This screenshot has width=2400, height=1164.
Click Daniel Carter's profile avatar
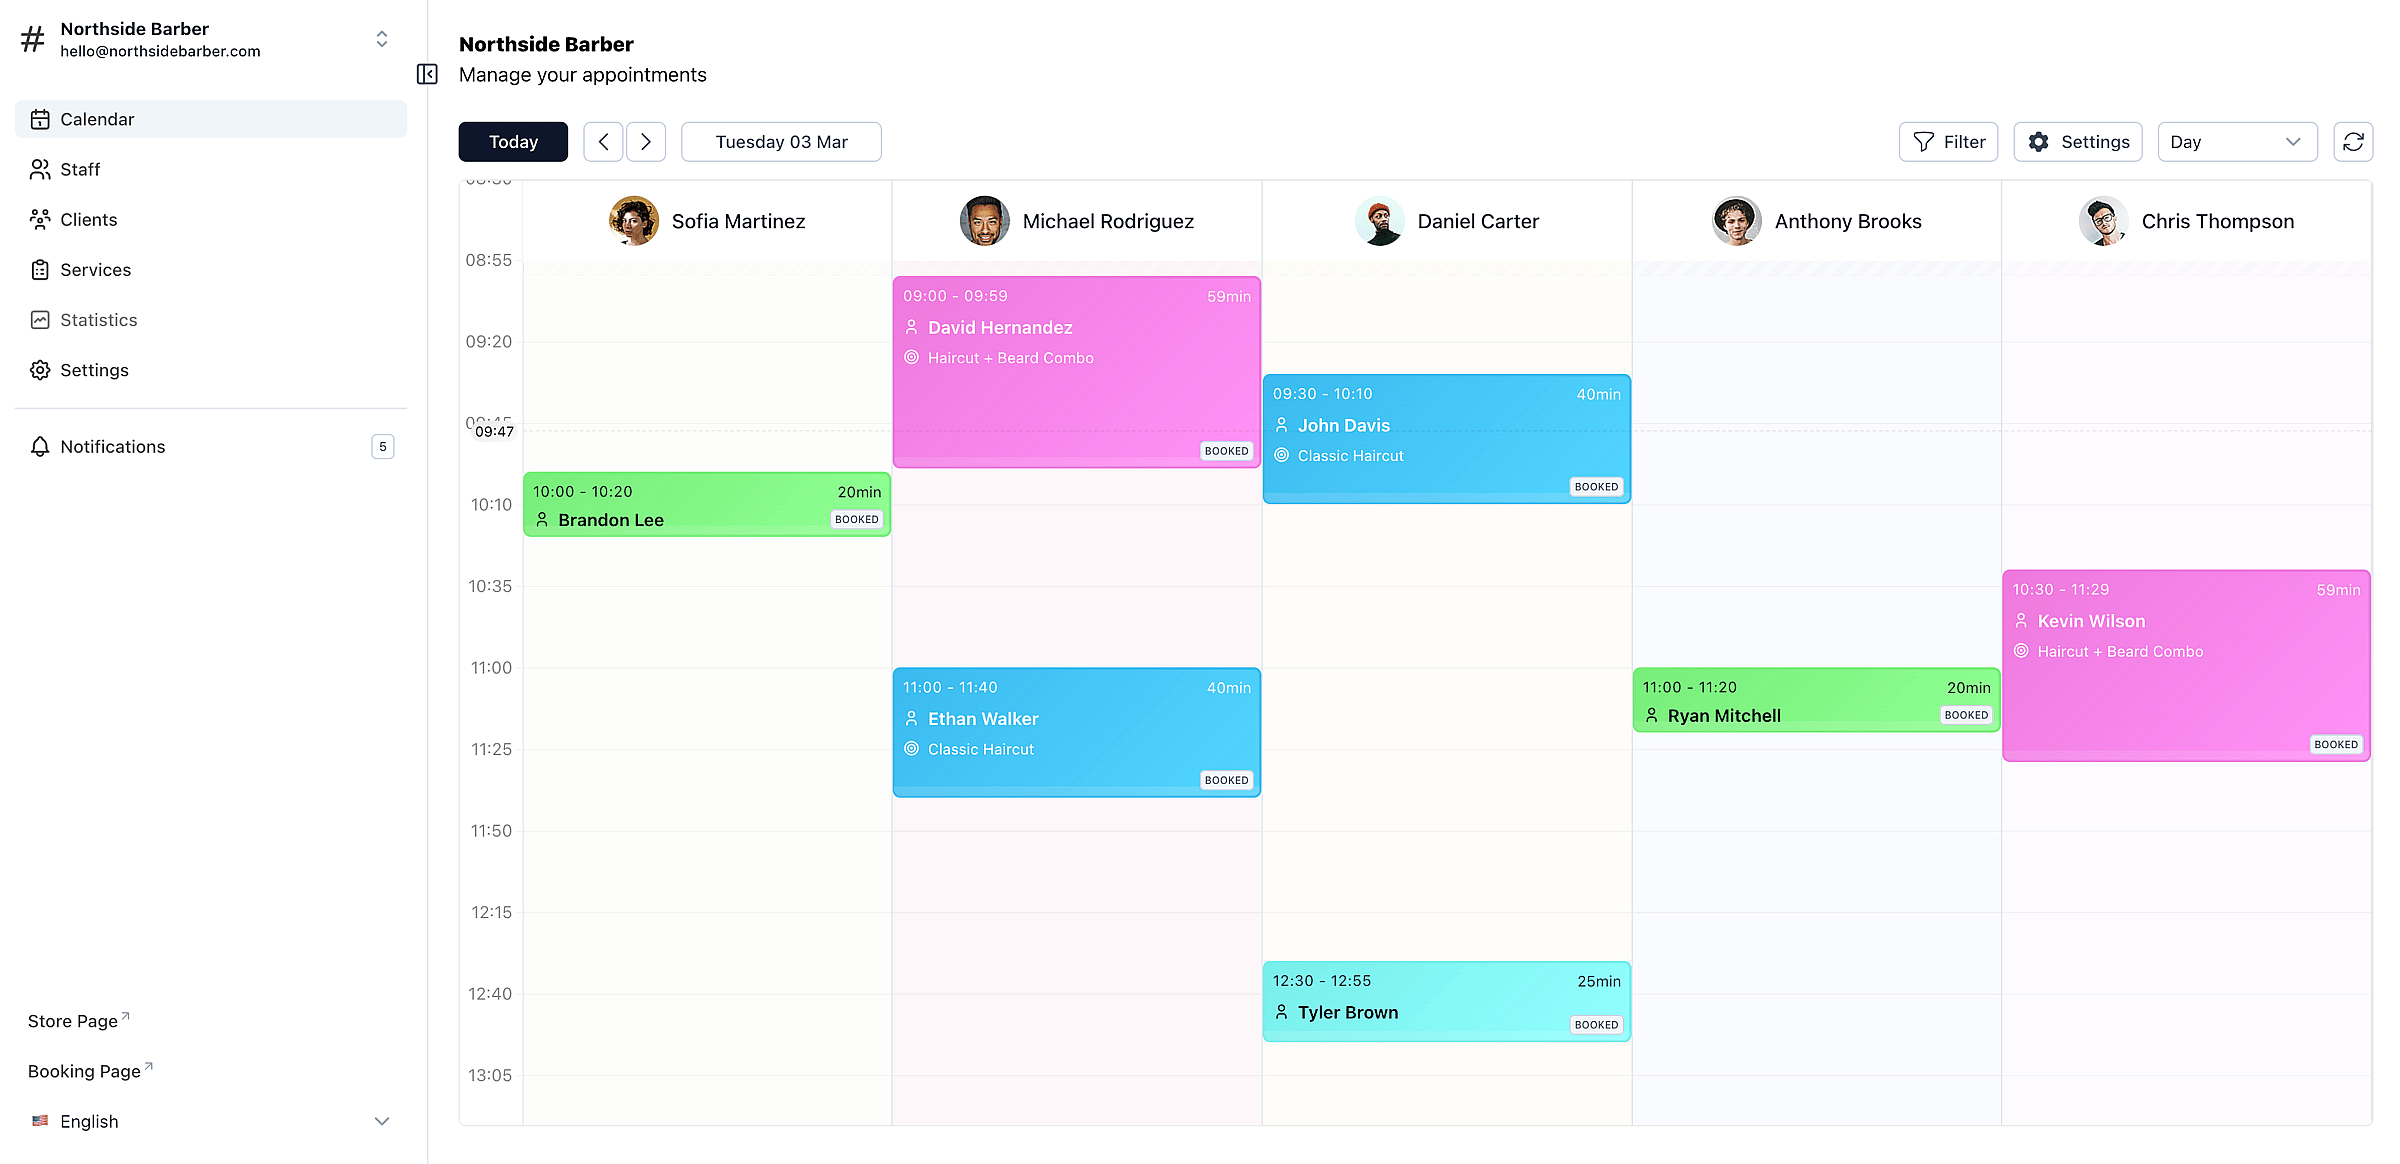pos(1379,221)
